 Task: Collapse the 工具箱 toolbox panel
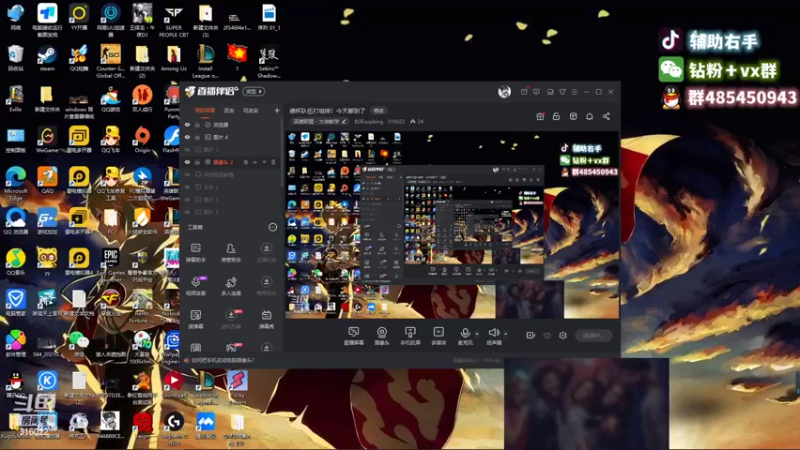coord(273,227)
